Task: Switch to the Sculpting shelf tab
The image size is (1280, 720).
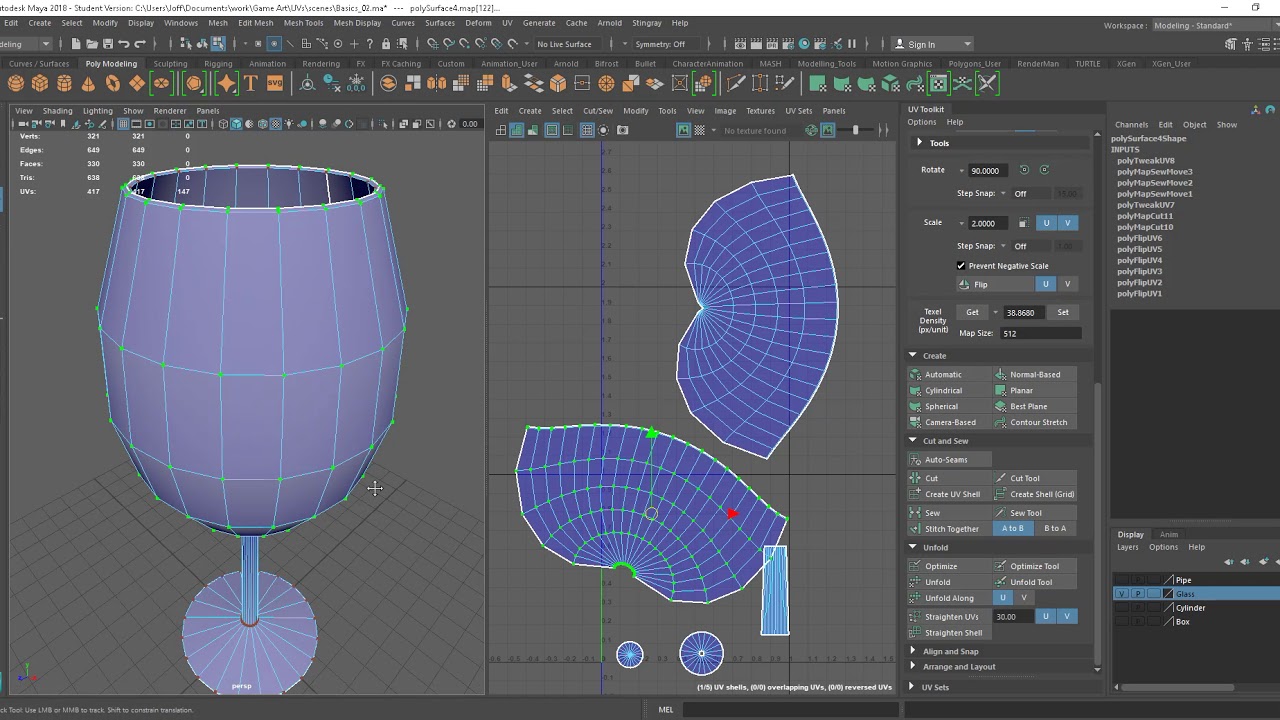Action: click(x=170, y=64)
